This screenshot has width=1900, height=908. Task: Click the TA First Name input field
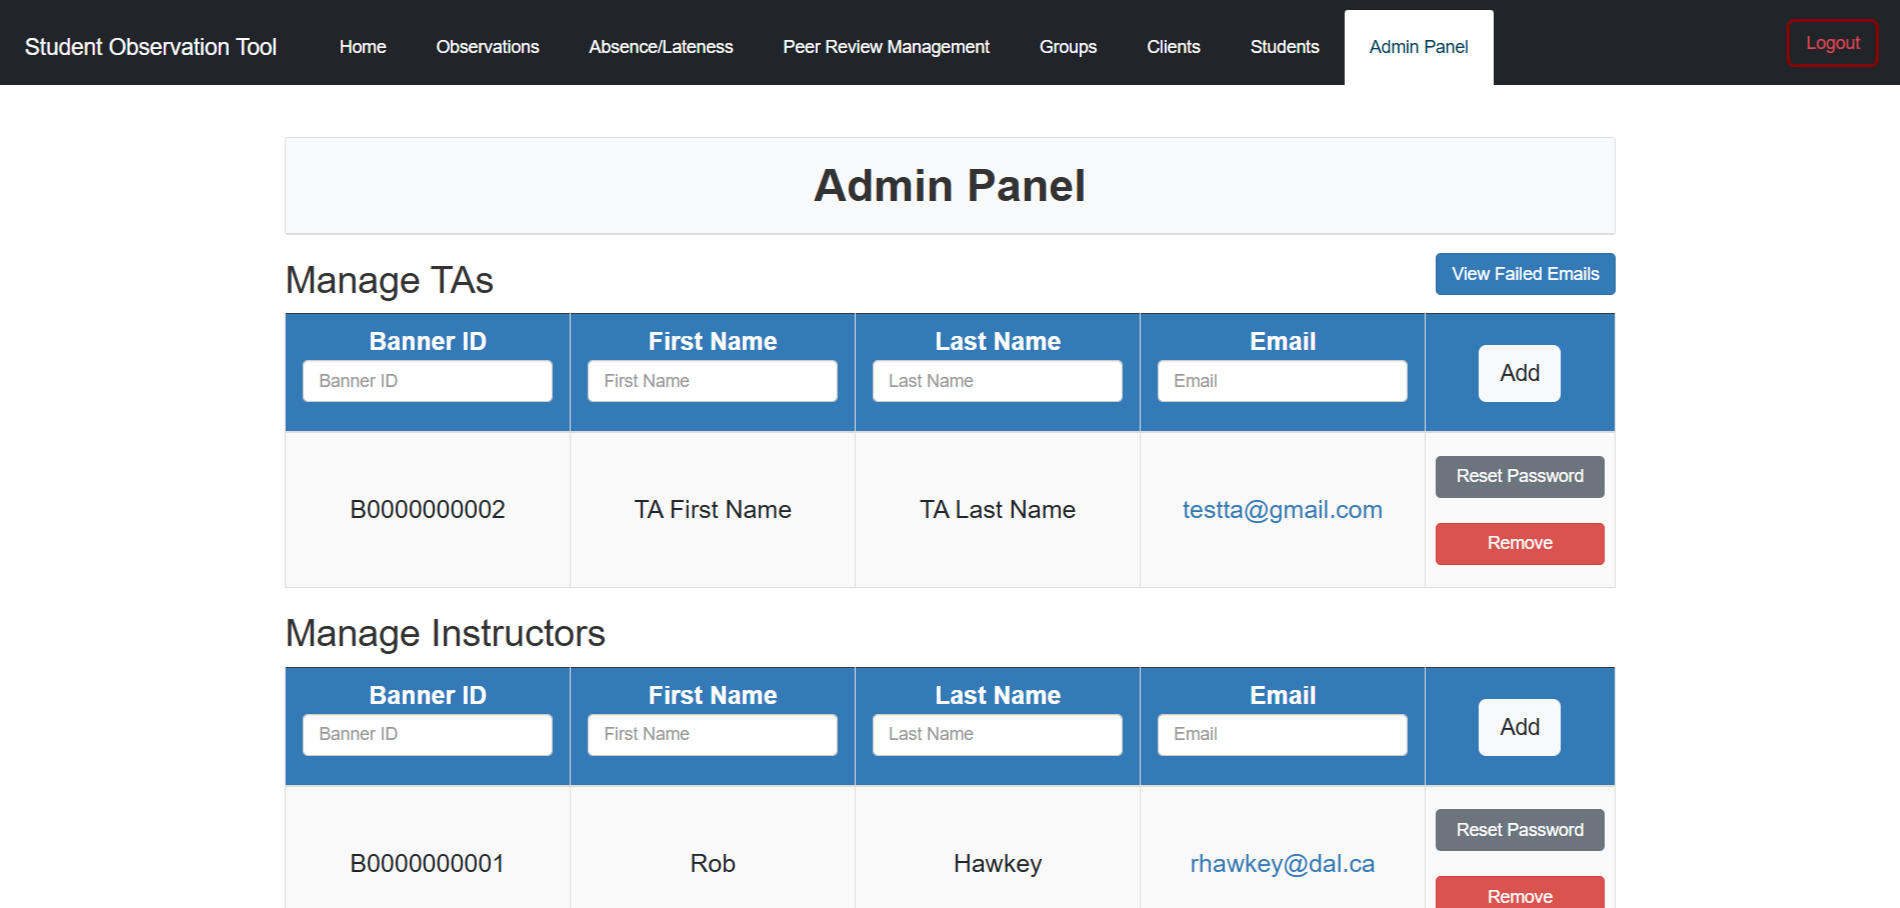coord(713,381)
